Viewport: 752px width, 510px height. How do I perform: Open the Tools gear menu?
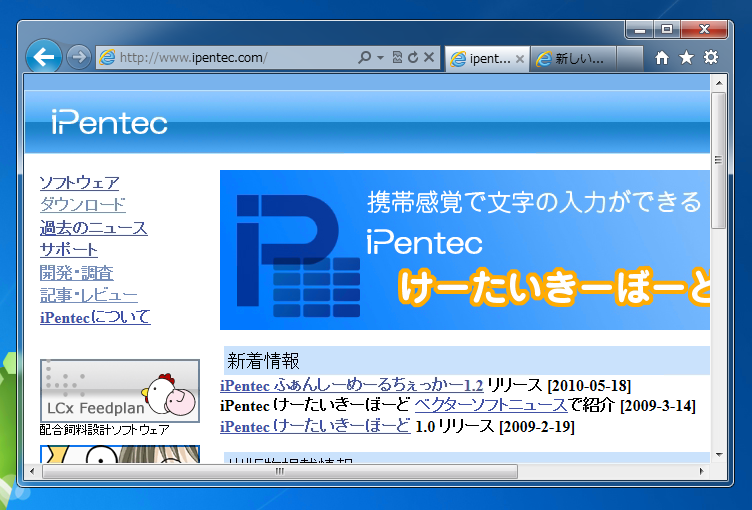(x=711, y=58)
